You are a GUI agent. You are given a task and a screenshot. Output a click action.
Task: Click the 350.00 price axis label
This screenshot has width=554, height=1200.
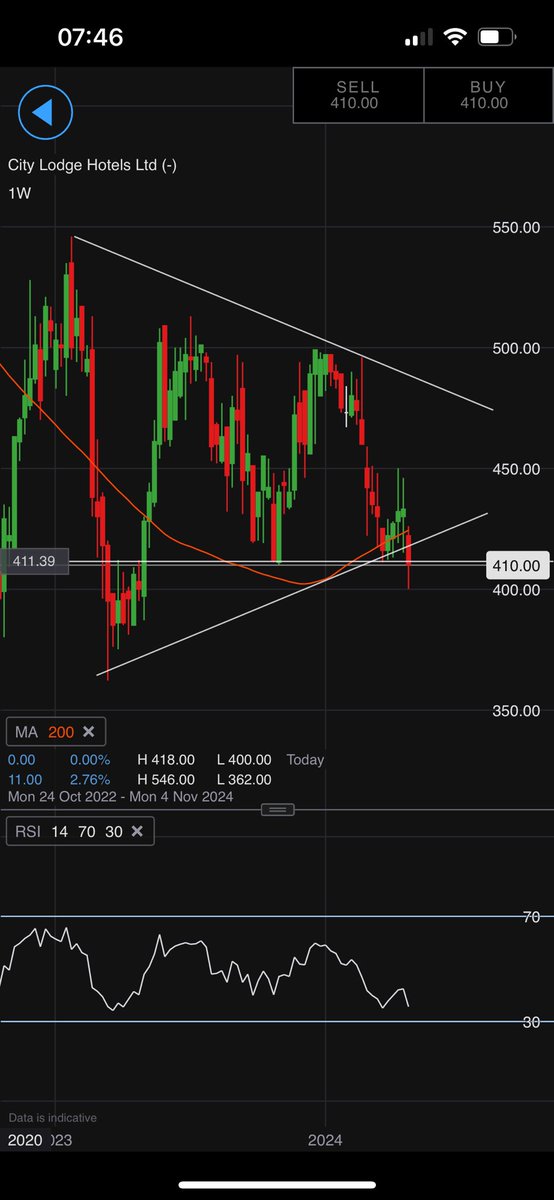pyautogui.click(x=516, y=711)
